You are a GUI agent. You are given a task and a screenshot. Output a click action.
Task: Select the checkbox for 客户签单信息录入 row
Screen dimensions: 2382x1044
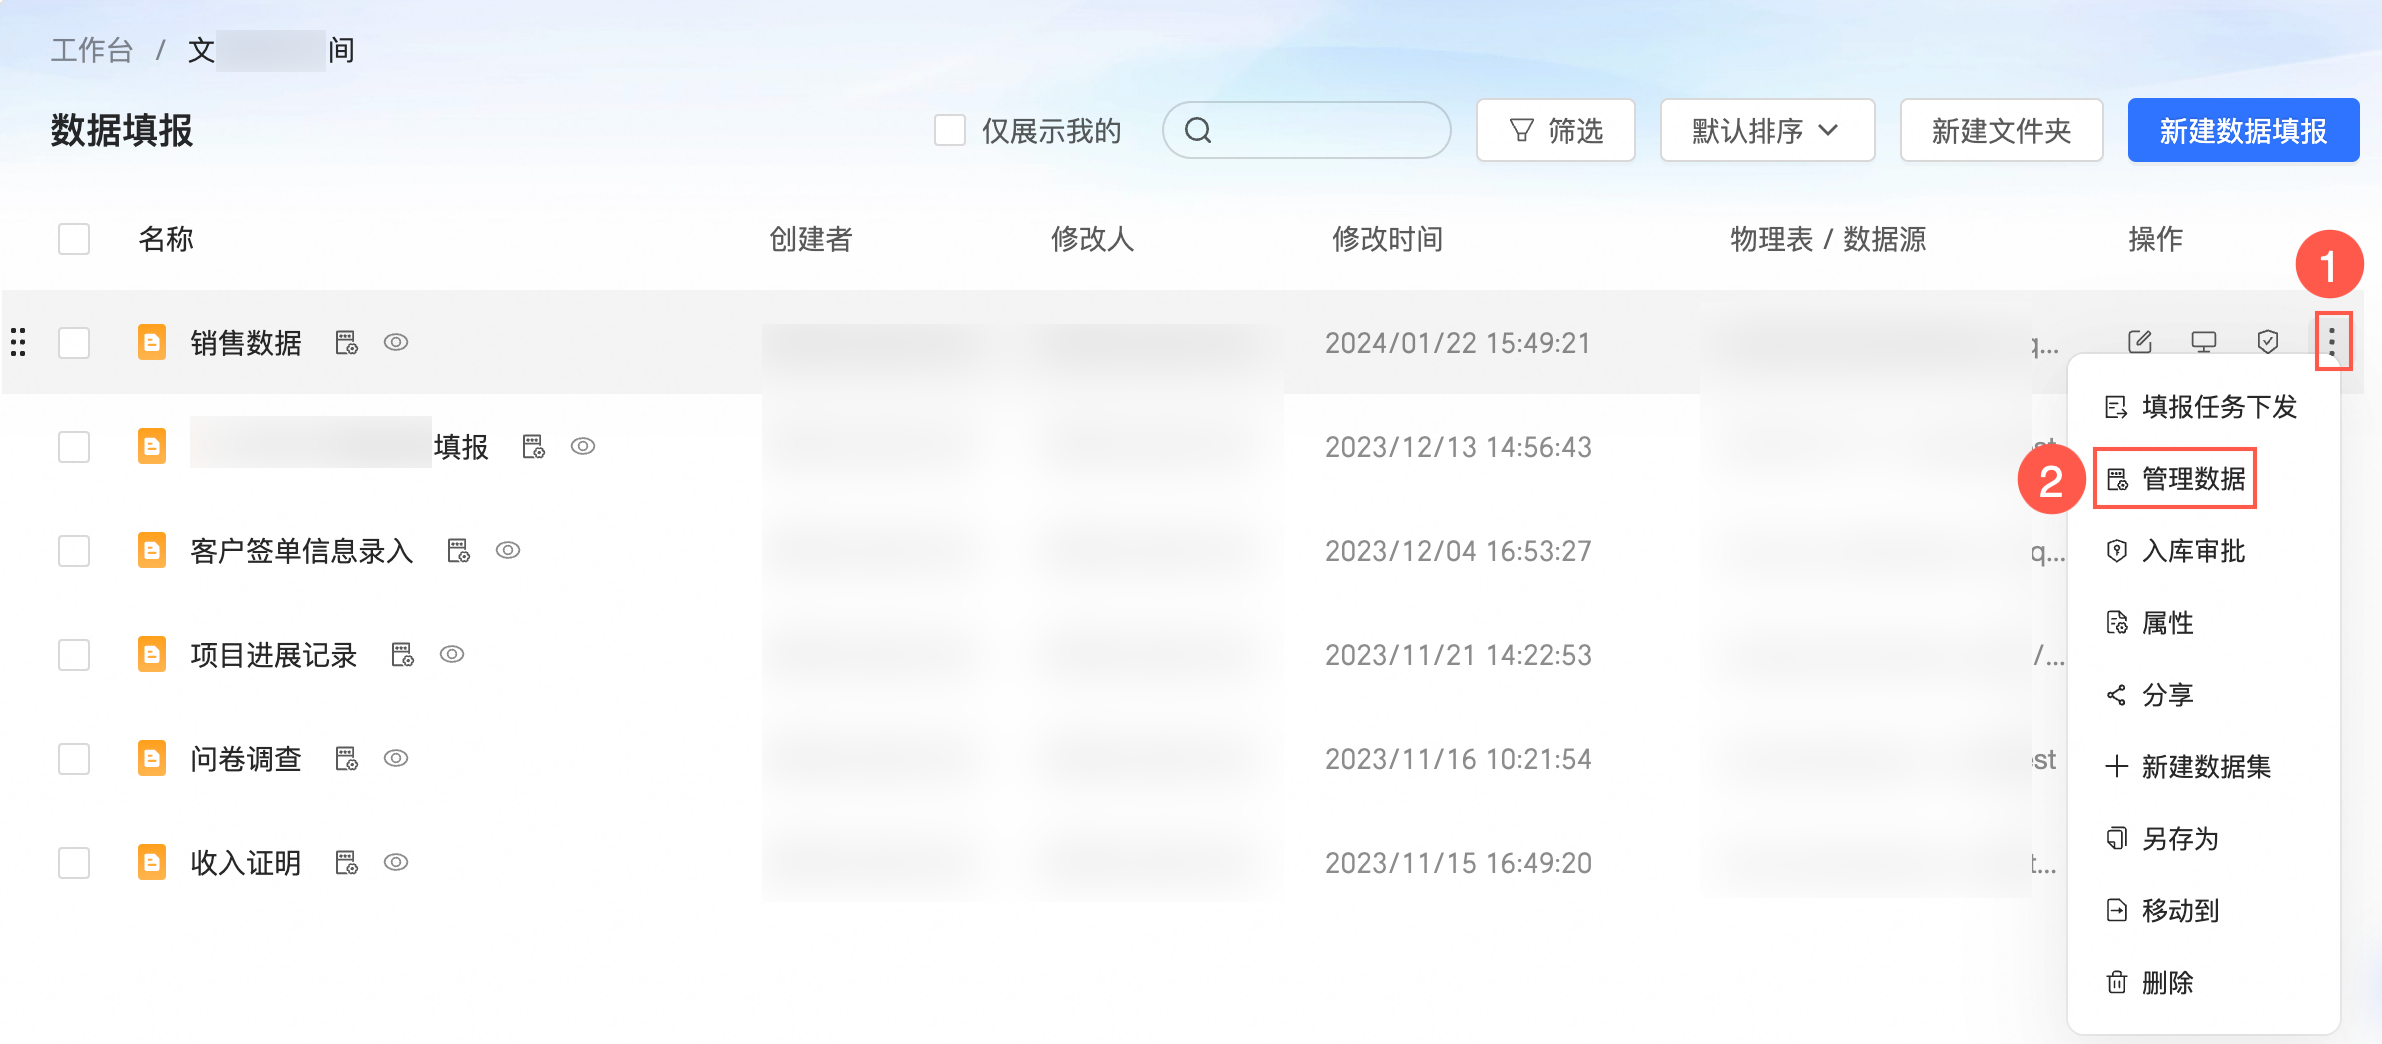point(74,551)
